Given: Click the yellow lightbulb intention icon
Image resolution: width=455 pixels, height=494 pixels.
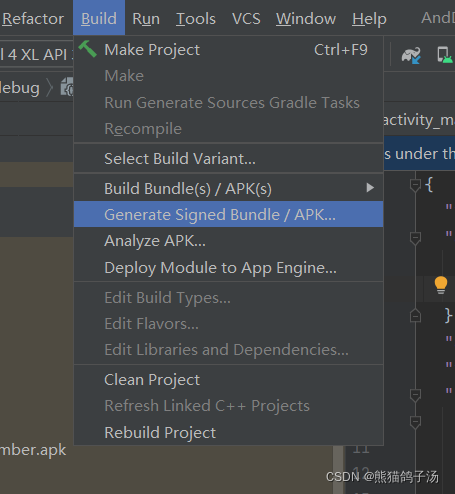Looking at the screenshot, I should point(441,285).
